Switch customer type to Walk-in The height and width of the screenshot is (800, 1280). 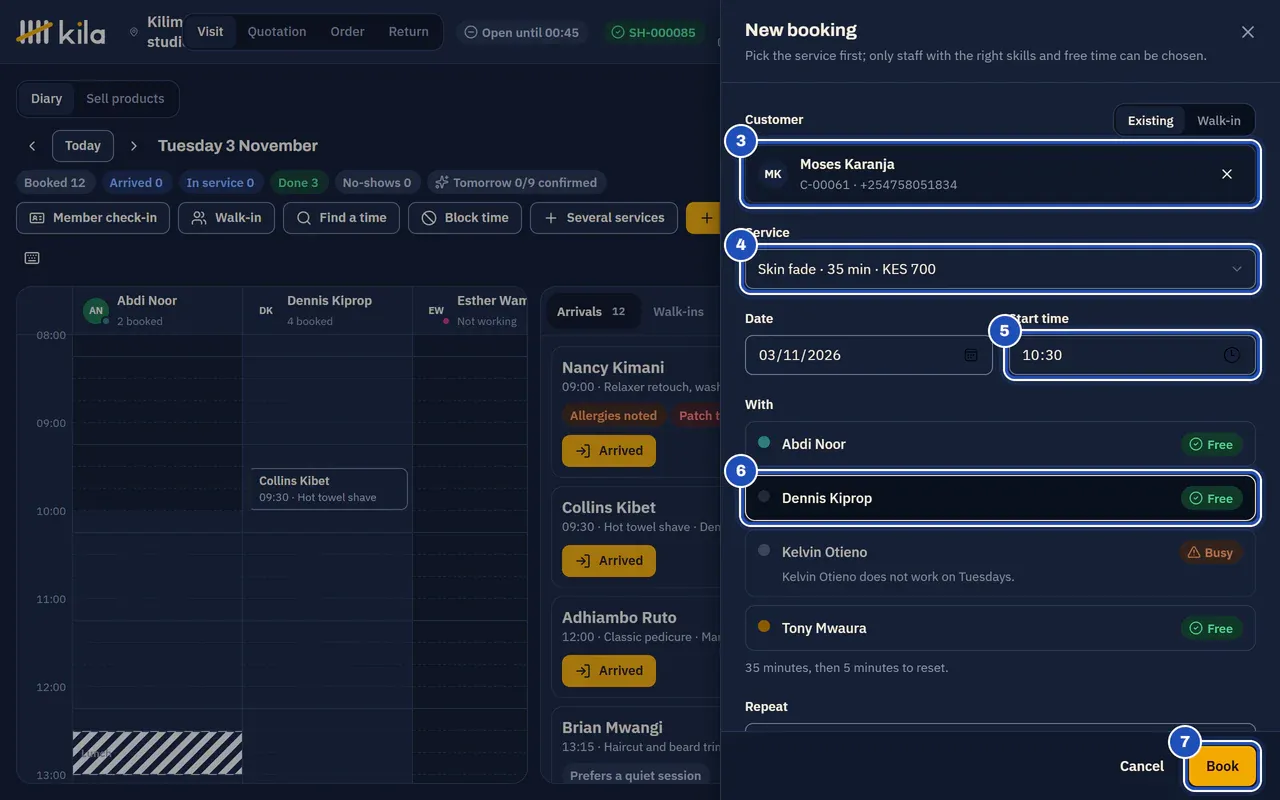coord(1218,120)
